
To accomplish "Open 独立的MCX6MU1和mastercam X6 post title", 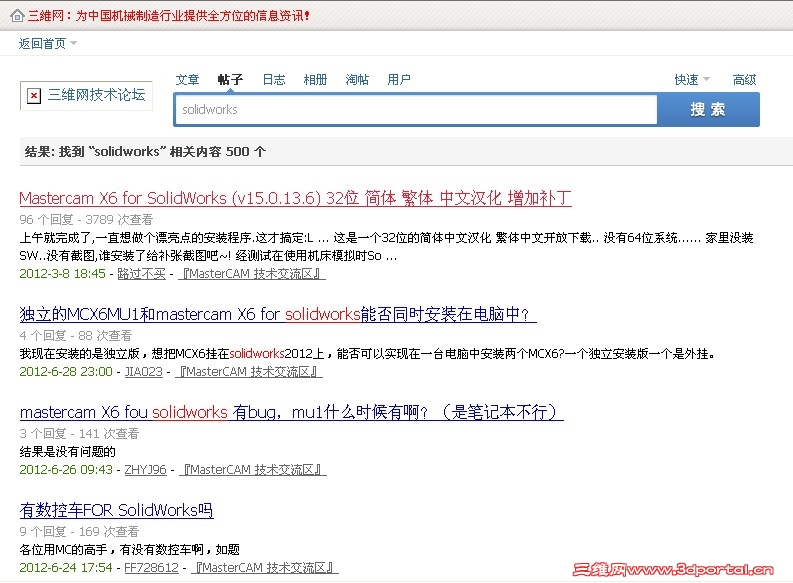I will (x=278, y=314).
